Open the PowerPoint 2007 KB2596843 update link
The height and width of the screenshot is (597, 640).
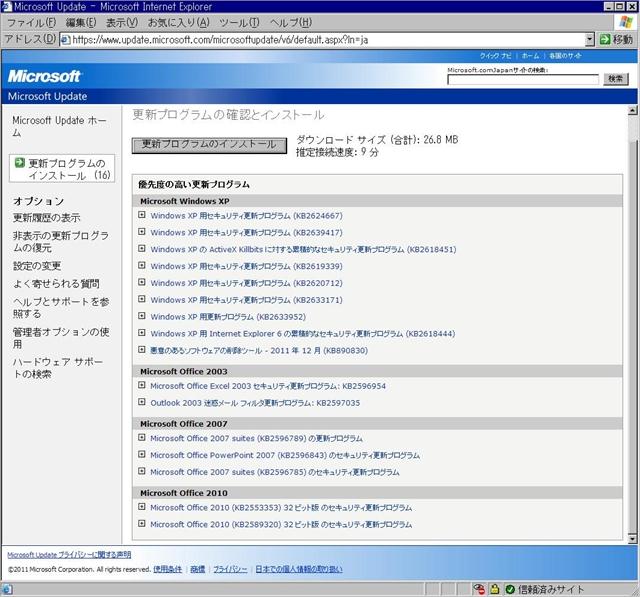point(285,455)
